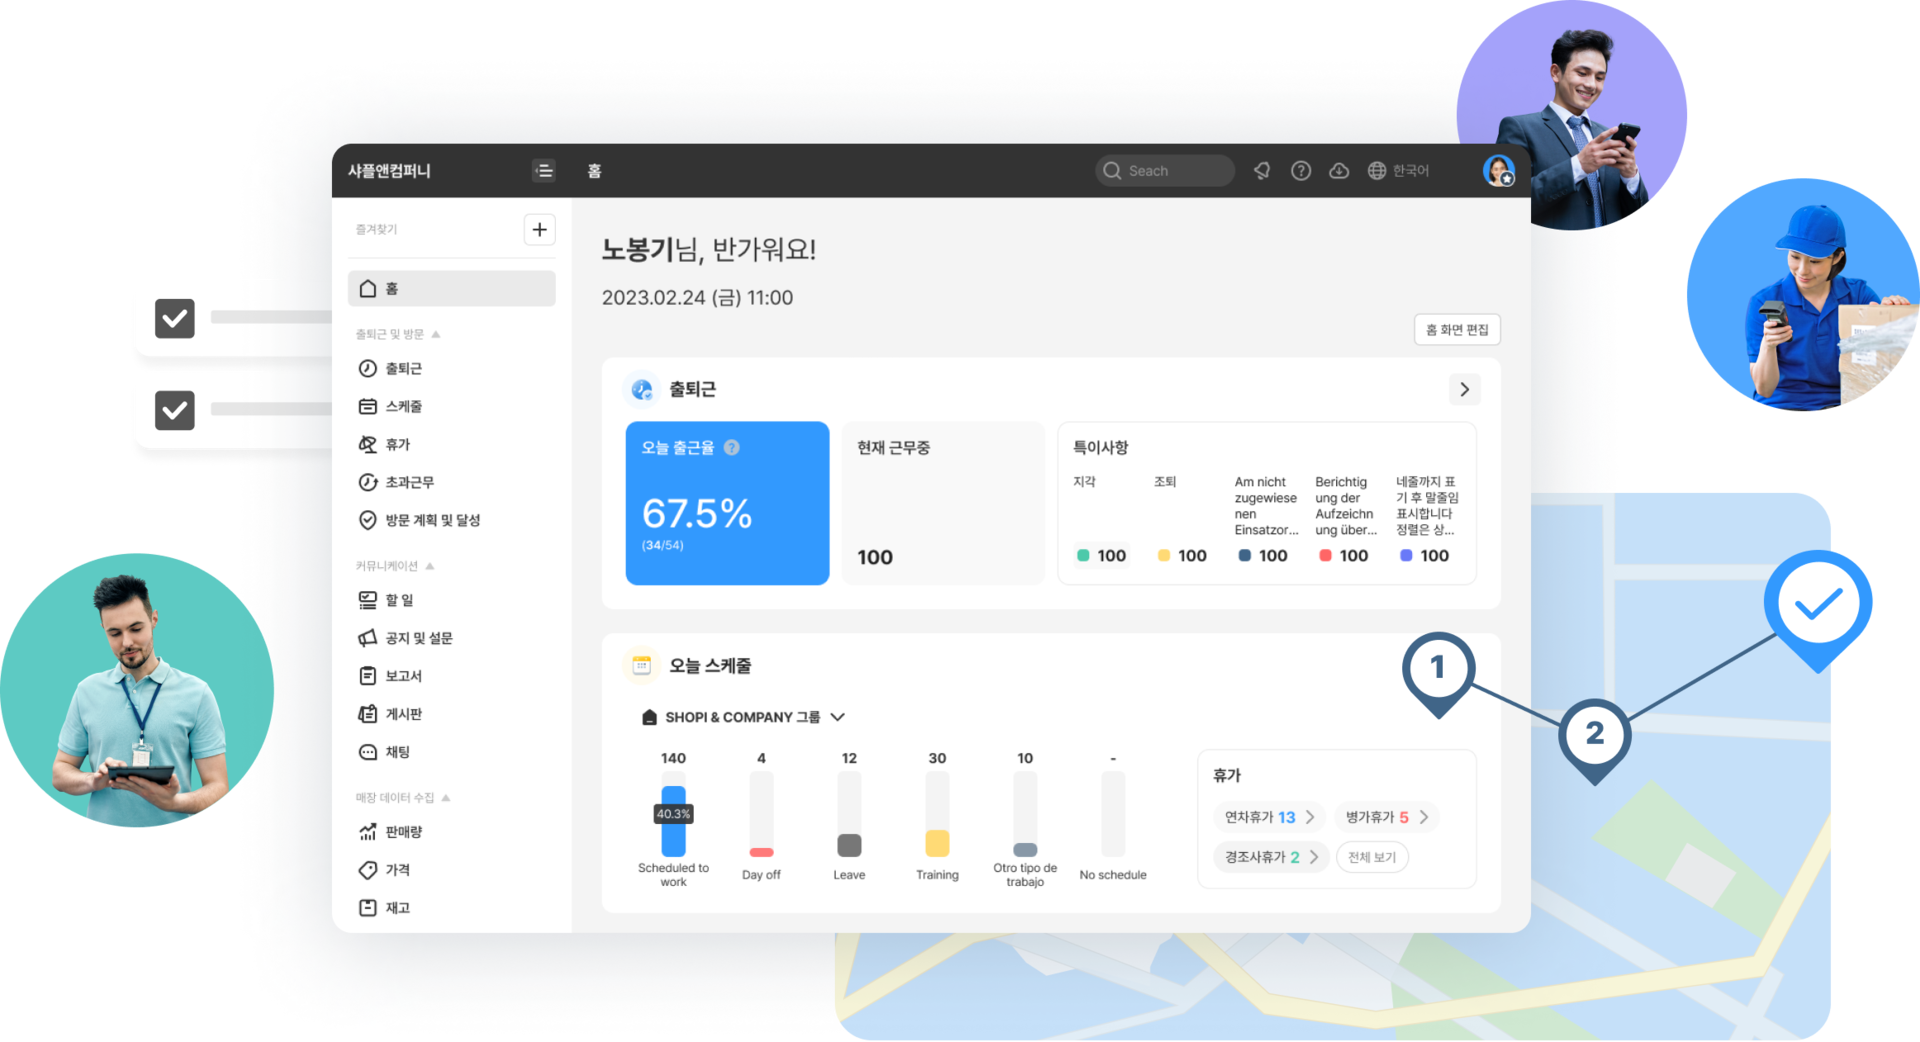1920x1042 pixels.
Task: Click the 휴가 beach umbrella icon in sidebar
Action: tap(368, 444)
